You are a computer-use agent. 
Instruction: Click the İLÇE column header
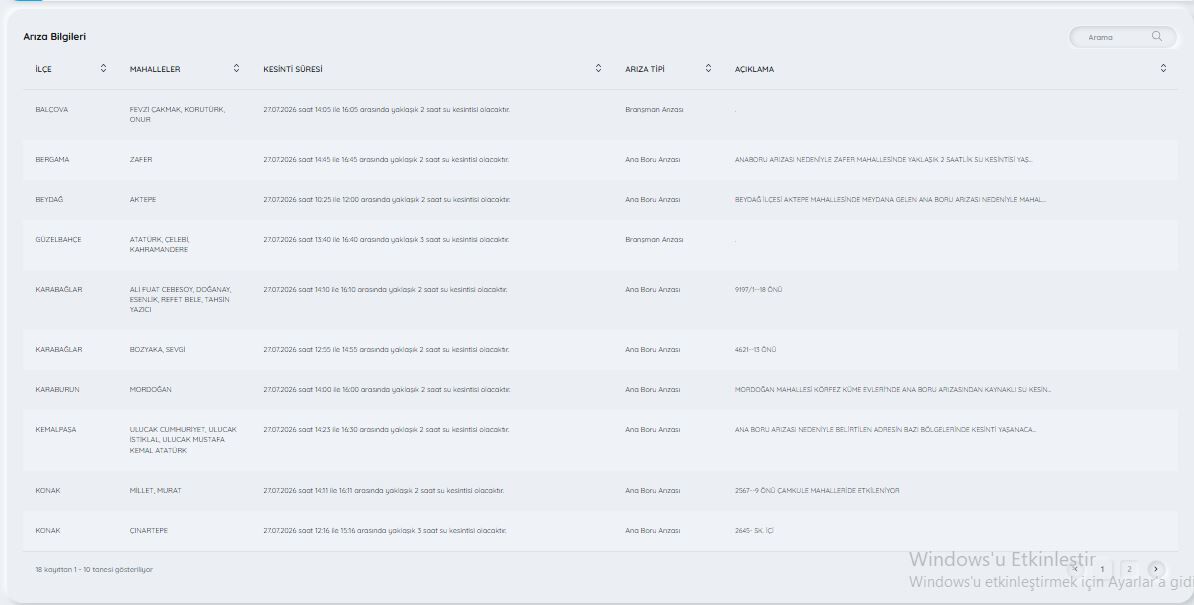(x=43, y=69)
